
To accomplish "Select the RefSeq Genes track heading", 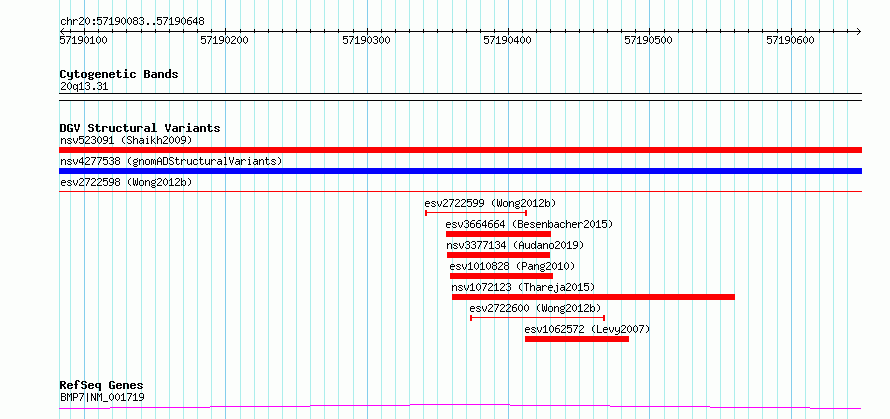I will pos(101,386).
